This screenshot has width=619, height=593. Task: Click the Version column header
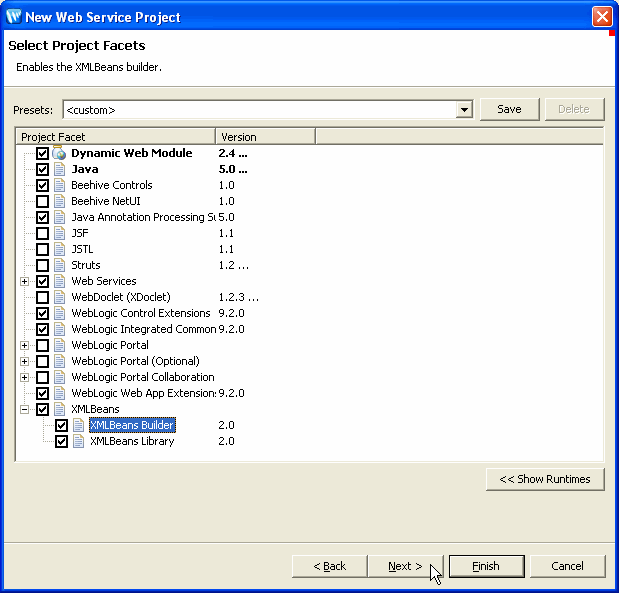(266, 137)
